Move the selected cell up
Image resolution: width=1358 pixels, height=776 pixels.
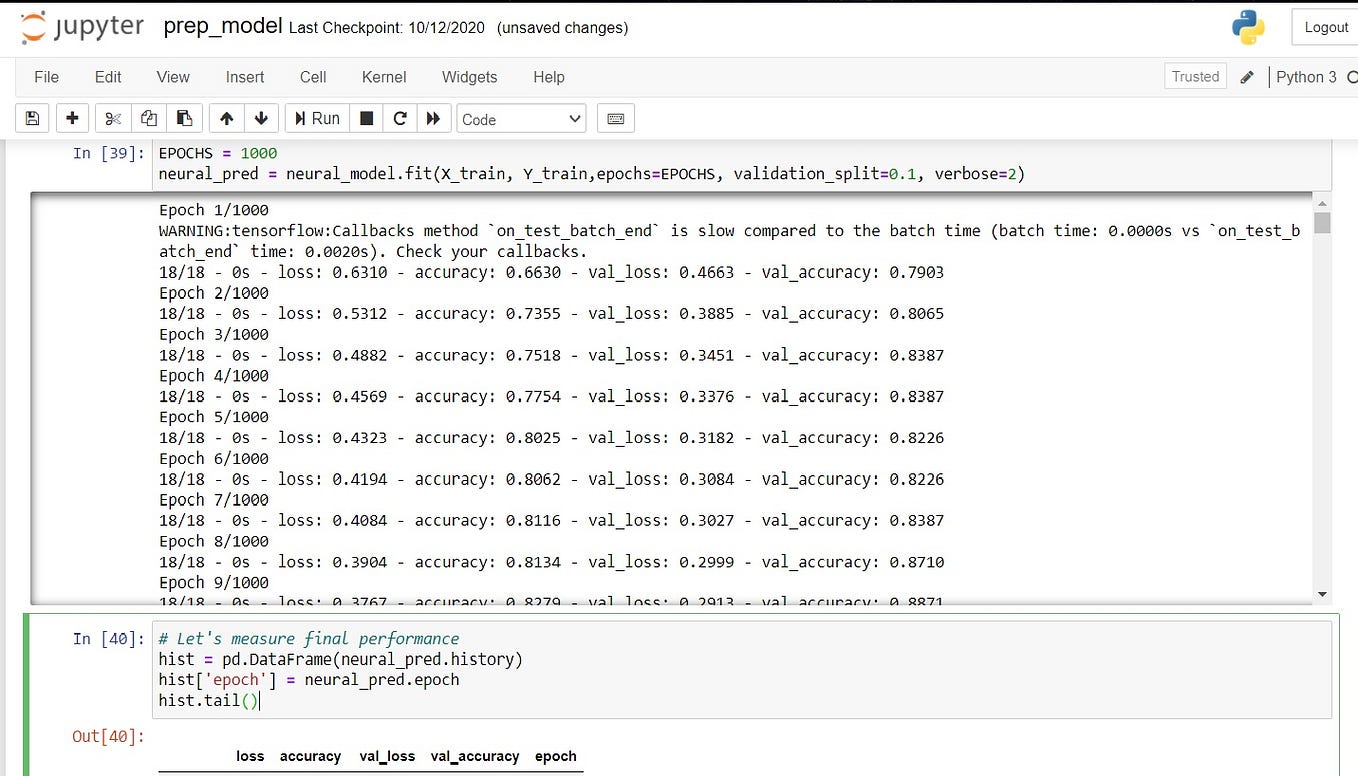[x=225, y=118]
